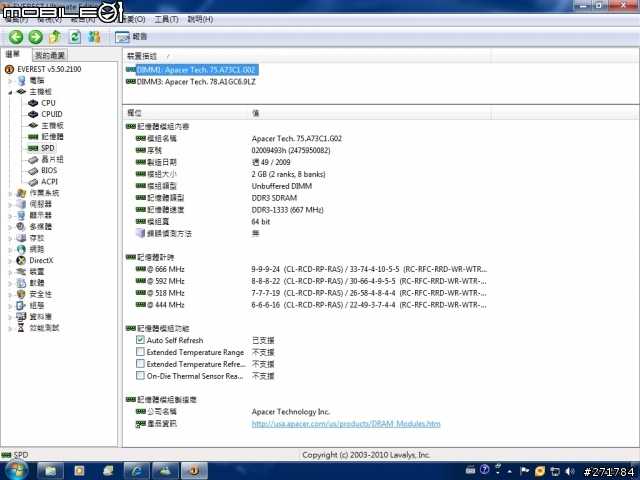The image size is (640, 480).
Task: Click the database icon in tree
Action: [x=21, y=316]
